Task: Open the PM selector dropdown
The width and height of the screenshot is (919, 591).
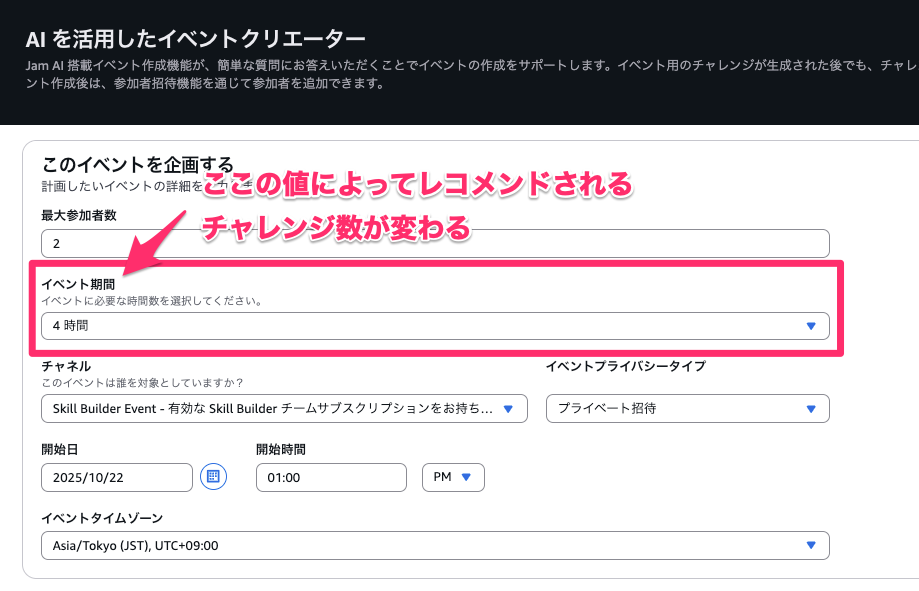Action: (x=453, y=477)
